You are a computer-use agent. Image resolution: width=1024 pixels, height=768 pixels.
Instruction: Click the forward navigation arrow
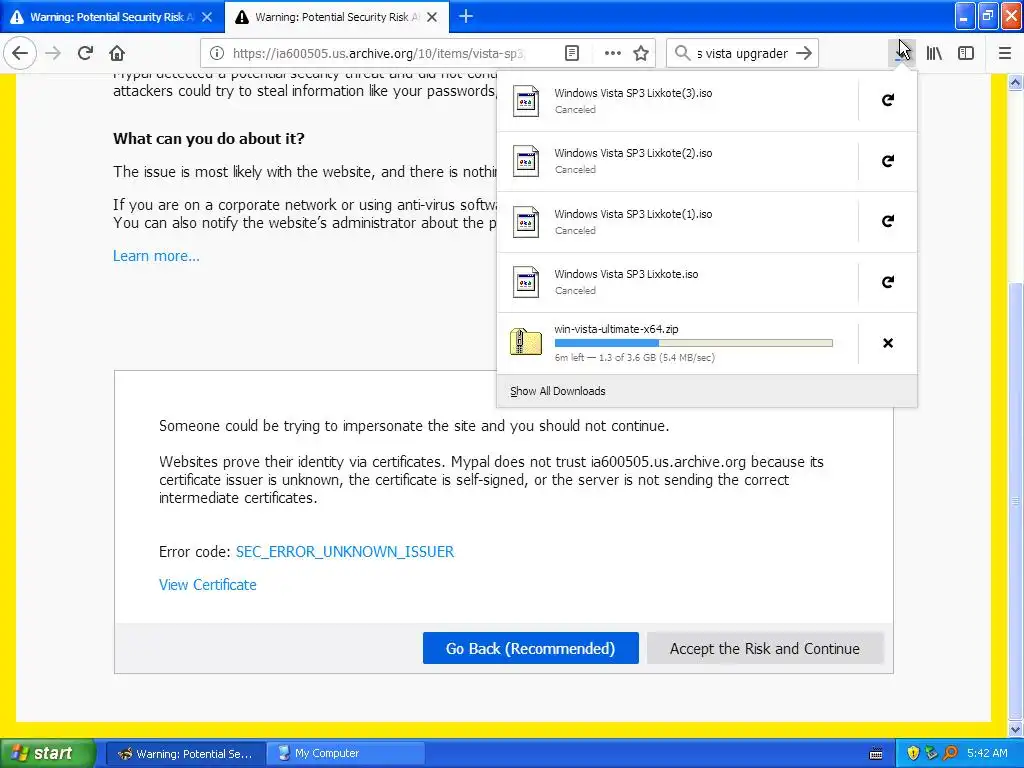(53, 53)
